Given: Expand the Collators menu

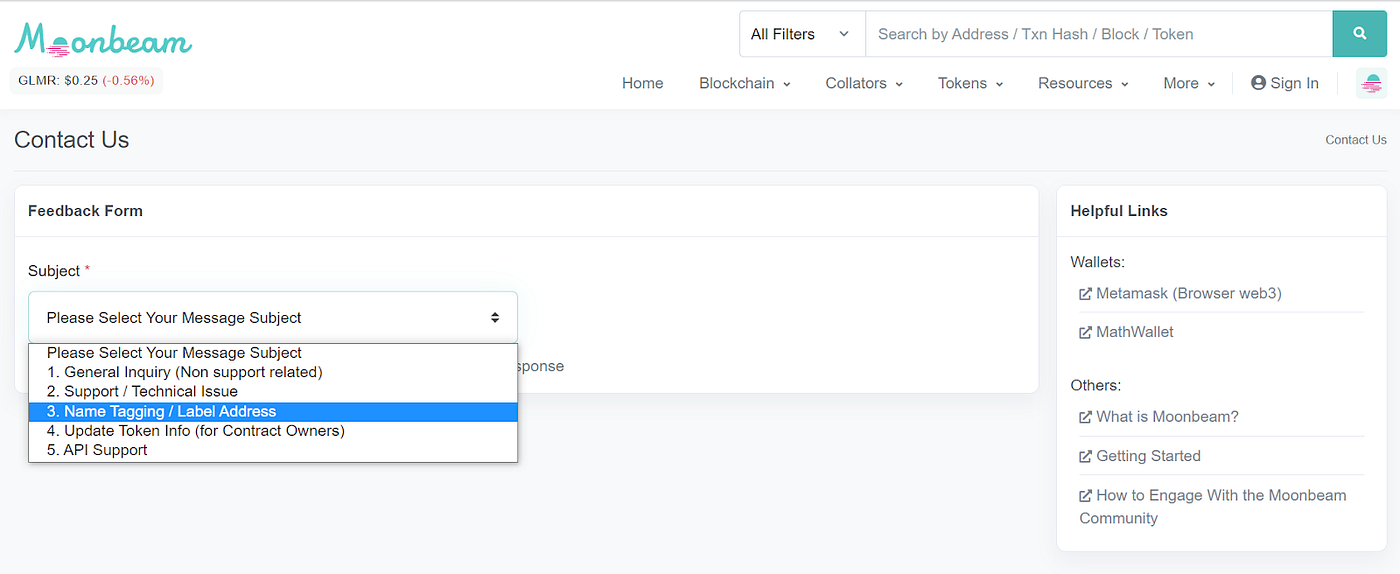Looking at the screenshot, I should [x=864, y=83].
